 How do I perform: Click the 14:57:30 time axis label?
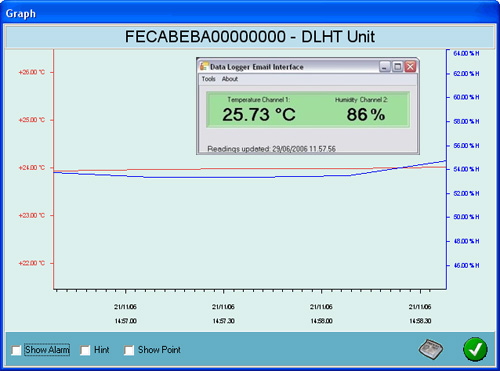click(224, 321)
